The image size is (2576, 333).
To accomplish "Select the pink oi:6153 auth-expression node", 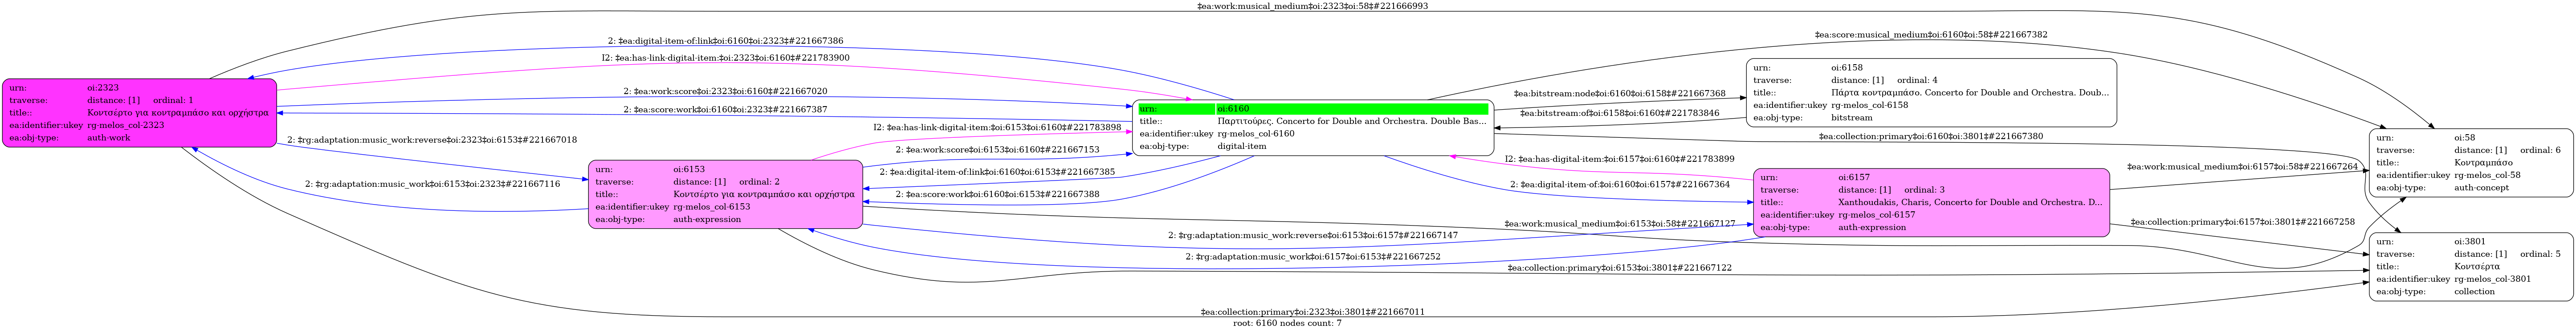I will point(725,194).
